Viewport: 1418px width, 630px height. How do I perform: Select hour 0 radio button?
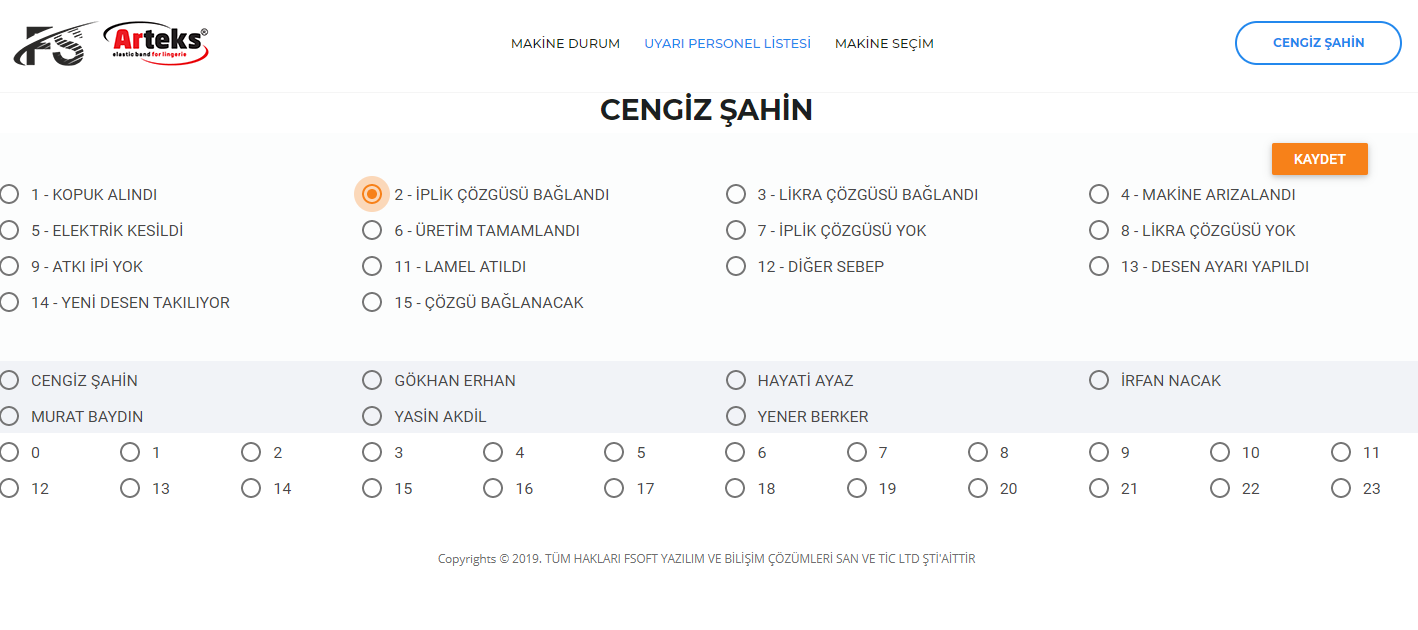pyautogui.click(x=10, y=453)
